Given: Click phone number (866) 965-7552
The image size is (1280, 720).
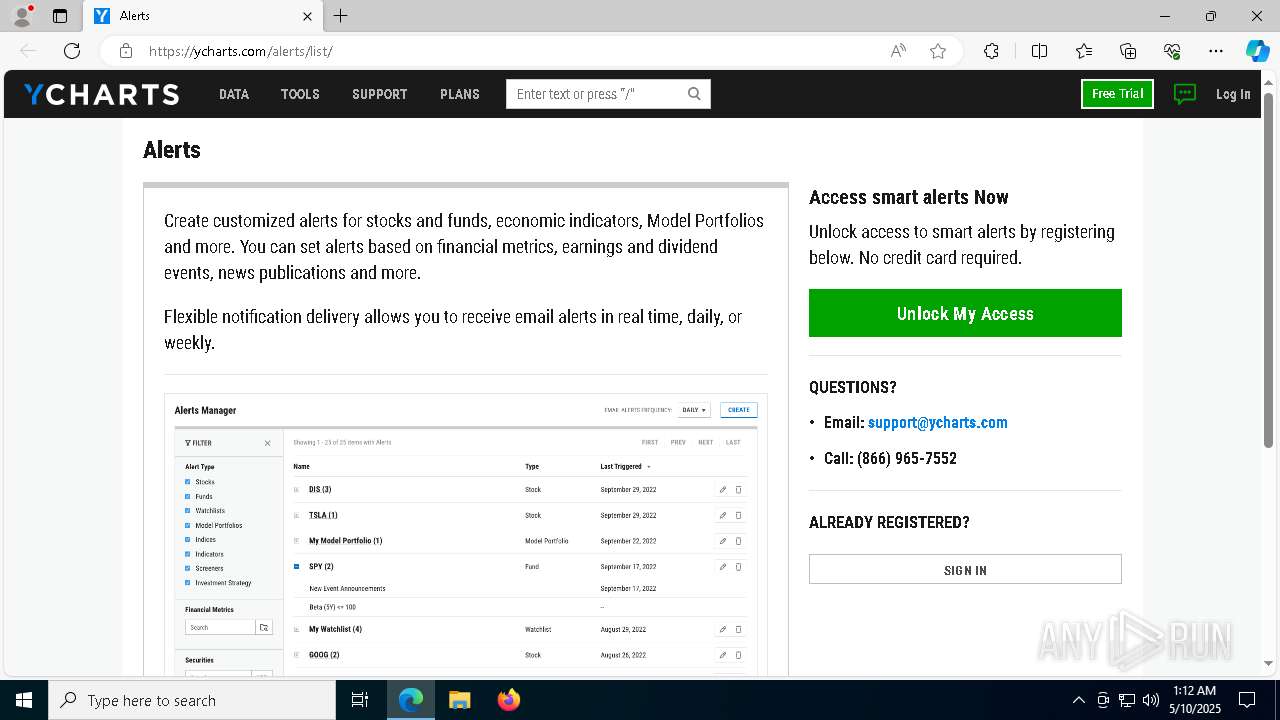Looking at the screenshot, I should 906,458.
